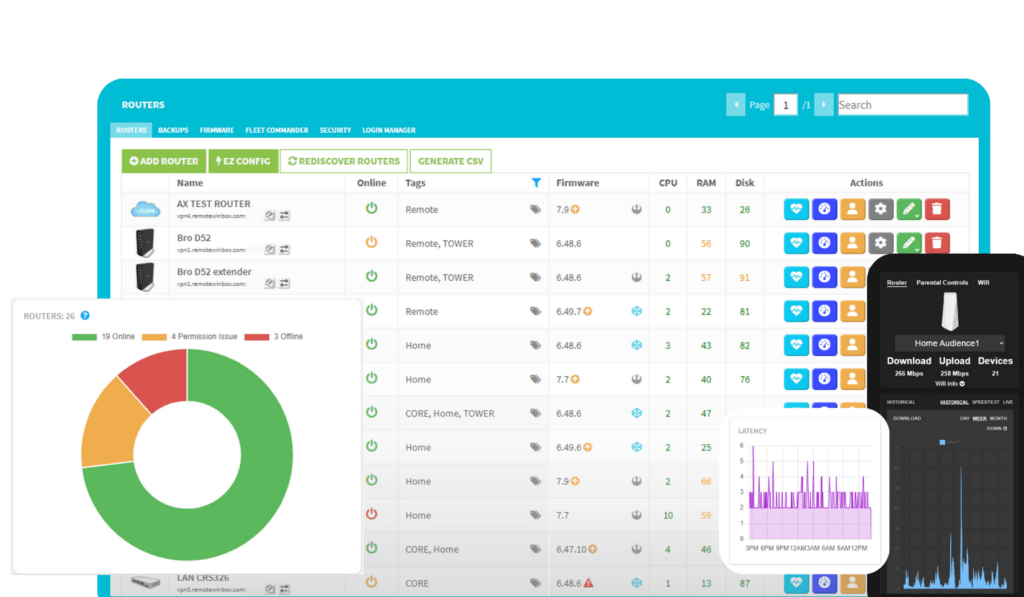Run a speed test on Bro D52
The height and width of the screenshot is (597, 1024).
824,243
